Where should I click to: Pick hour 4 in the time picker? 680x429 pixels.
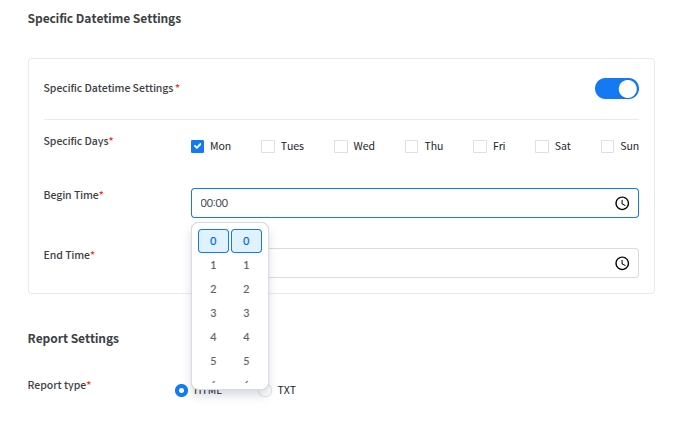(x=213, y=337)
